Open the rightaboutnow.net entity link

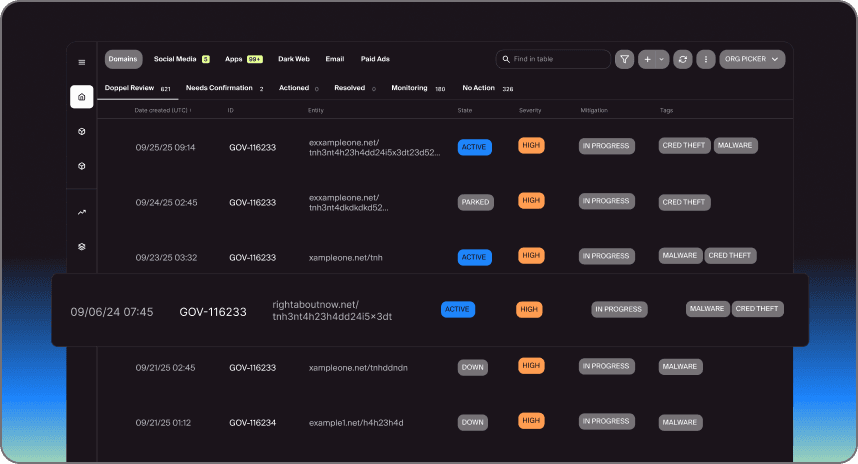pos(331,310)
